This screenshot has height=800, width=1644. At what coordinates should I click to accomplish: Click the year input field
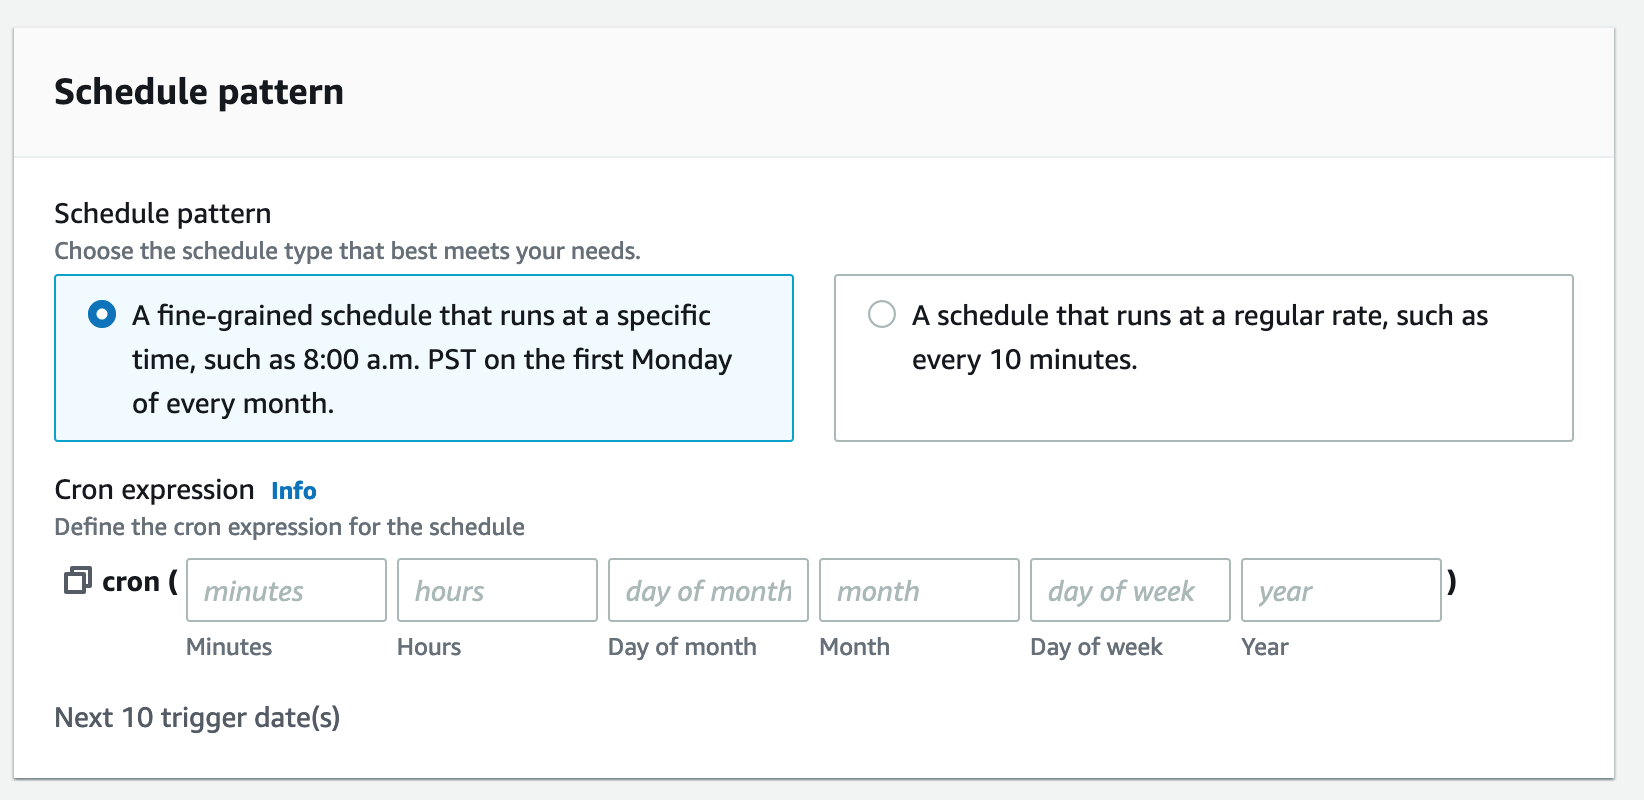pos(1341,590)
